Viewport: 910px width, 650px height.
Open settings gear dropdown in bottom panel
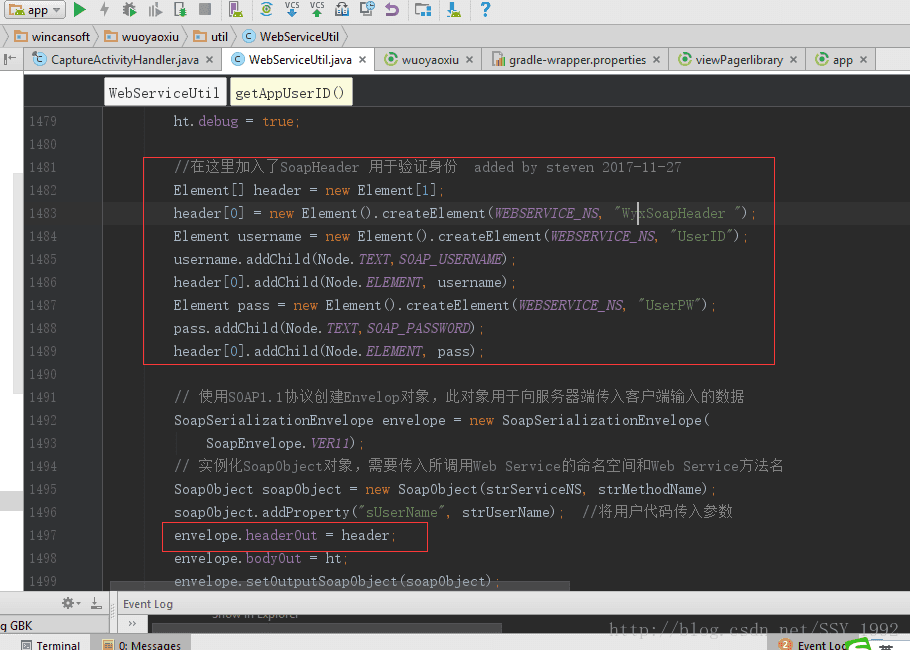point(71,604)
